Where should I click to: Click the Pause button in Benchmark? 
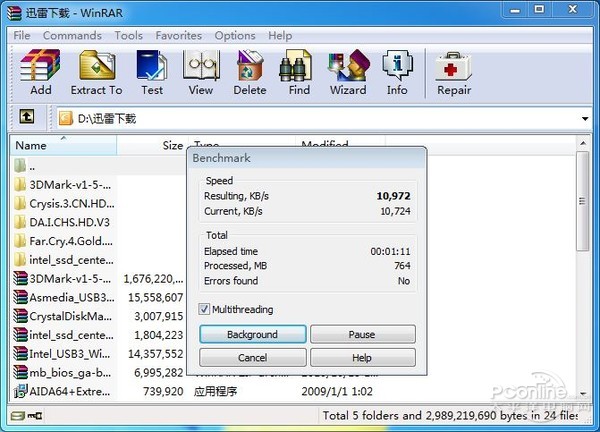[x=362, y=334]
